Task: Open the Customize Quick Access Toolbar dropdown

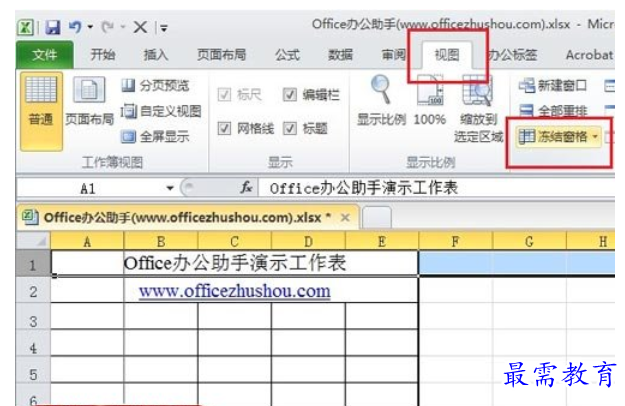Action: click(x=164, y=28)
